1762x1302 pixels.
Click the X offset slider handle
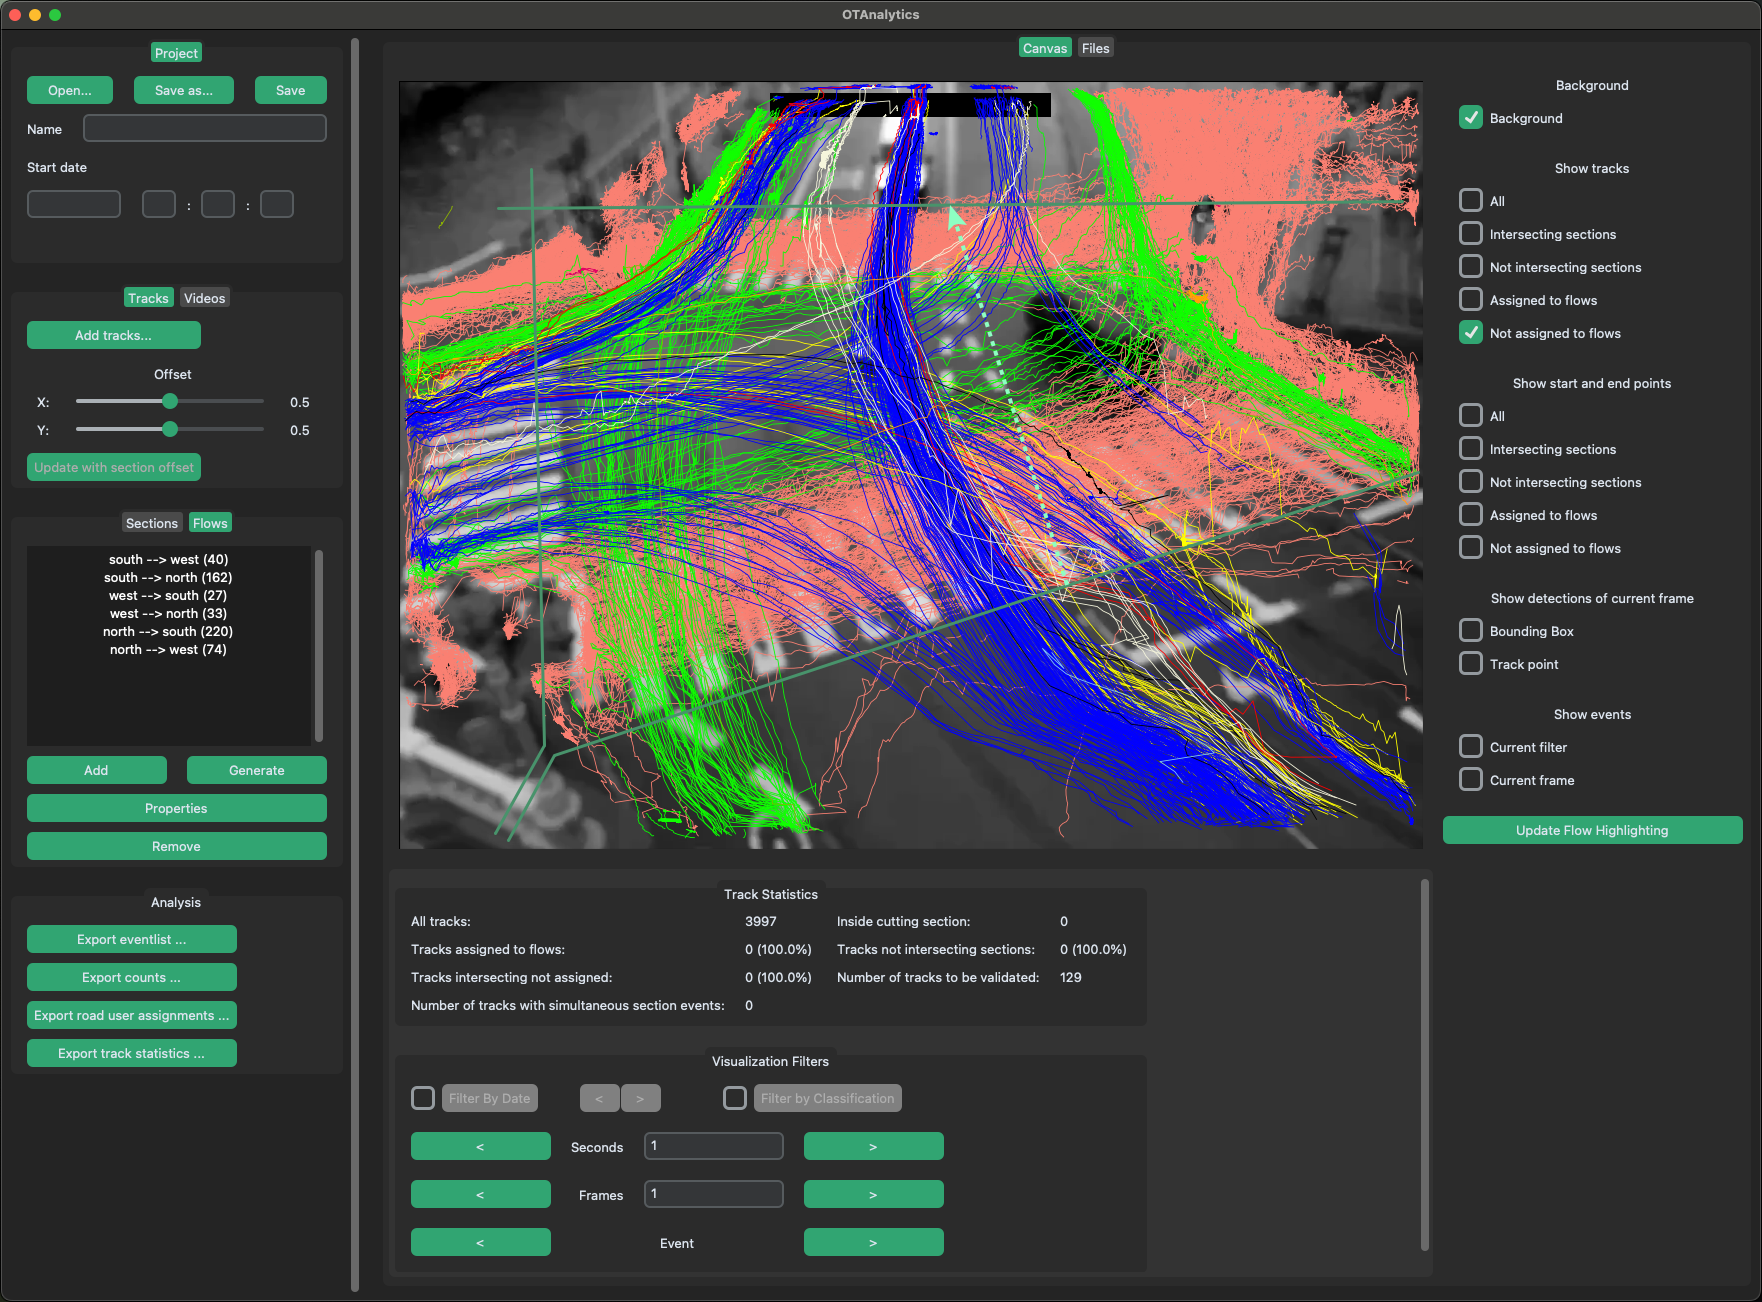[170, 402]
